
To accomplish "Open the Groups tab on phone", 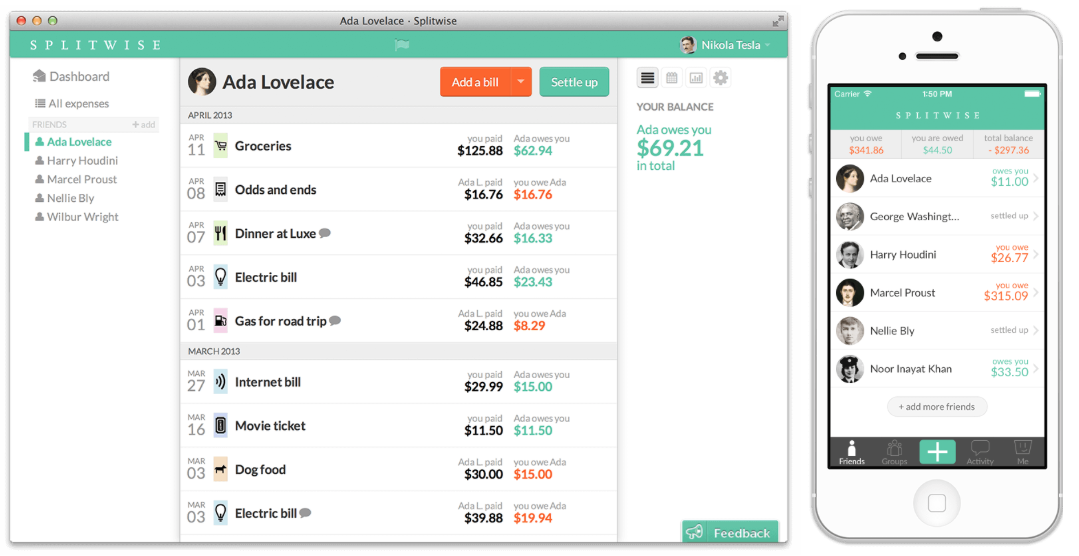I will click(x=894, y=452).
